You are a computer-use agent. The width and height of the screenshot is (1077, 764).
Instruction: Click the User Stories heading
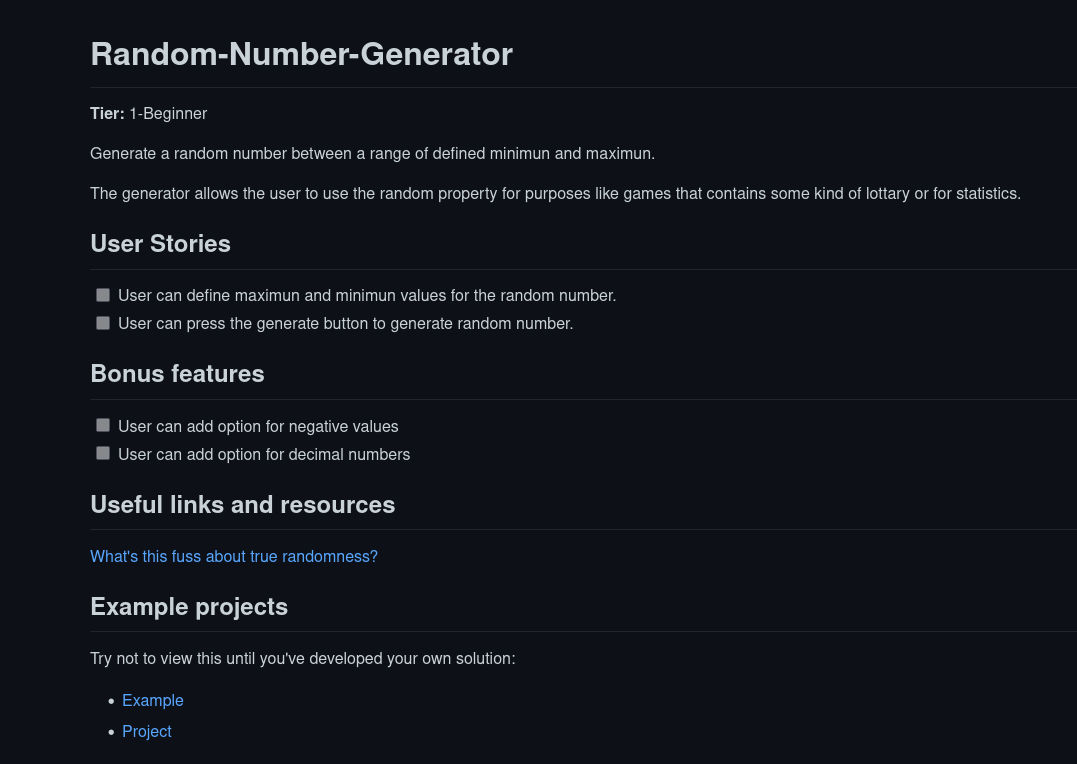[x=160, y=244]
